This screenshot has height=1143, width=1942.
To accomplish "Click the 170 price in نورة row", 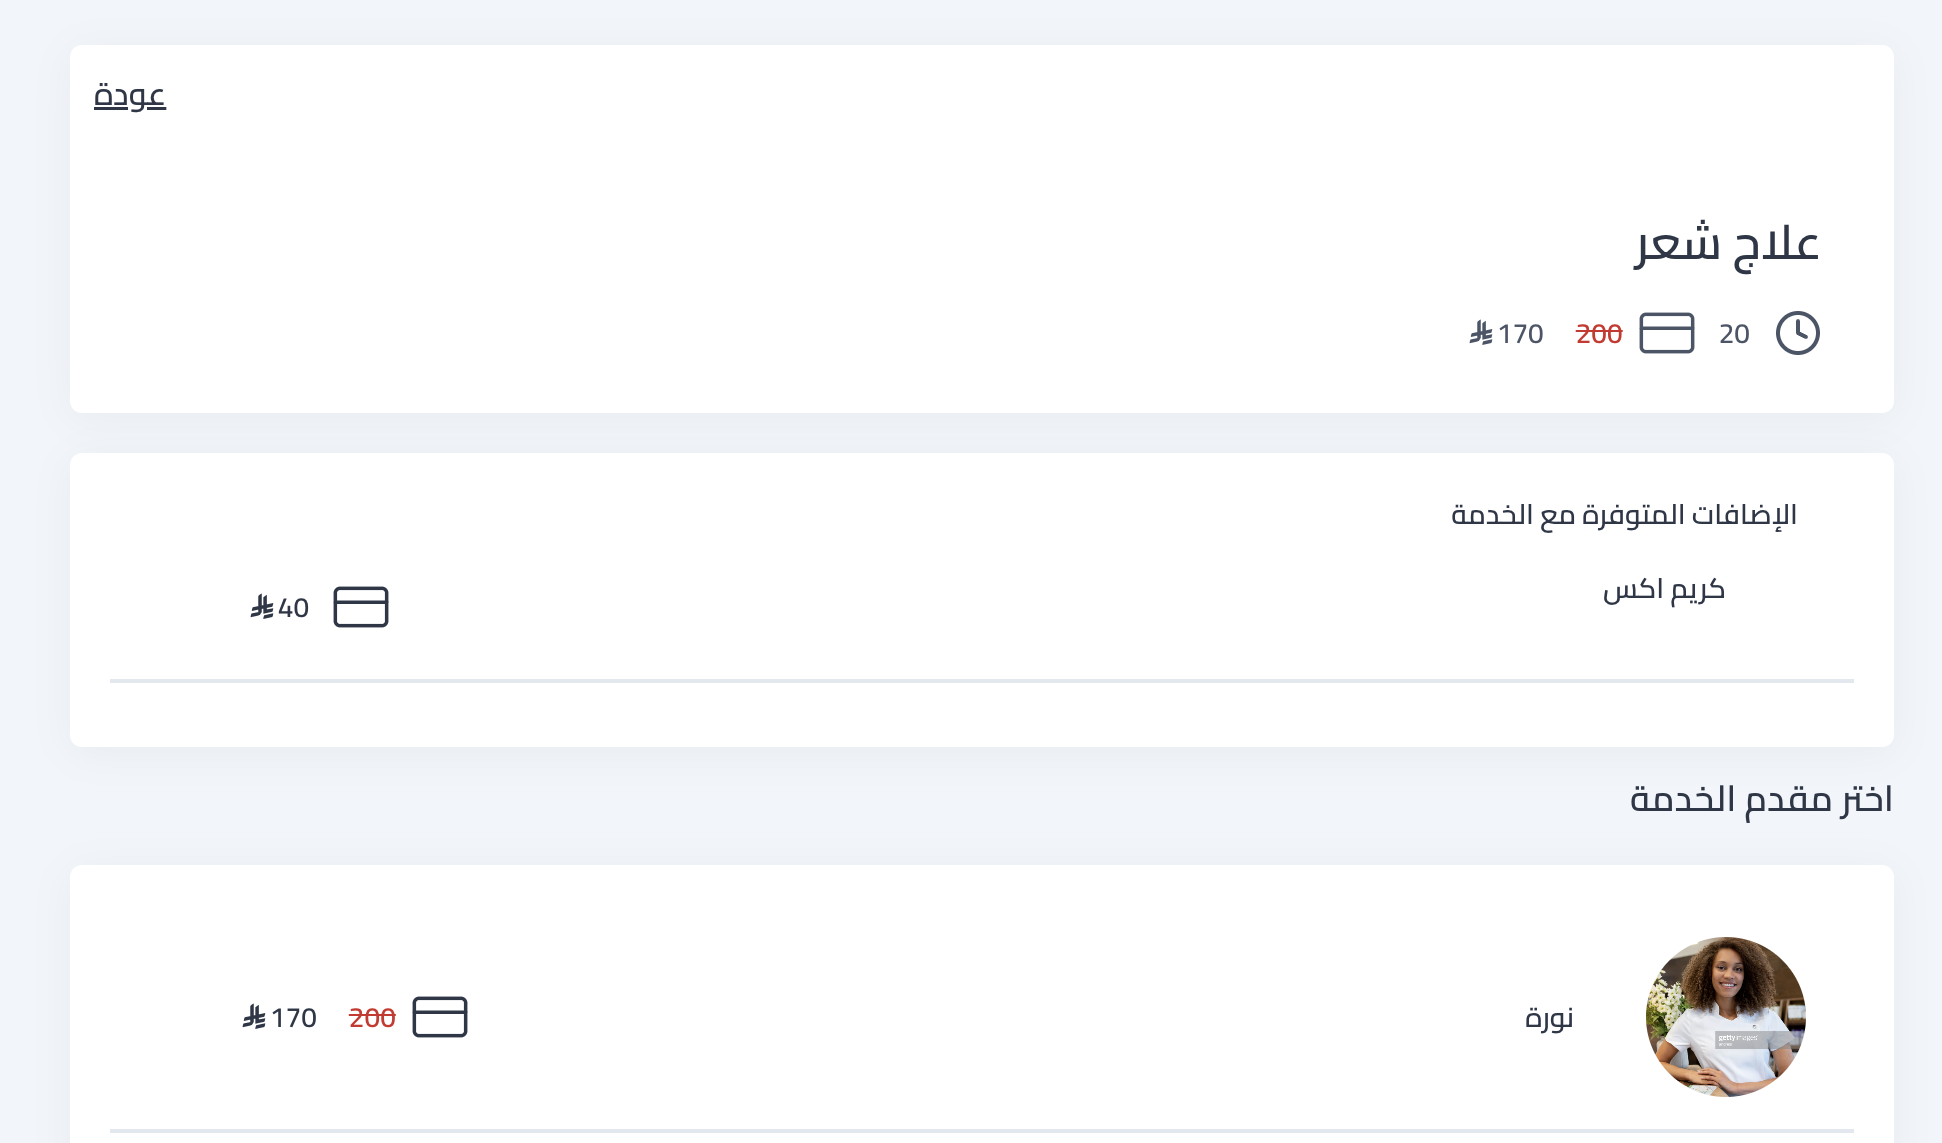I will pyautogui.click(x=294, y=1018).
